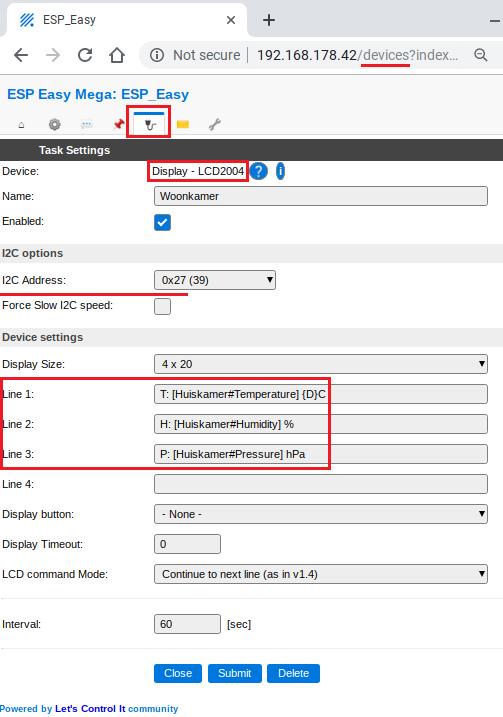Image resolution: width=503 pixels, height=717 pixels.
Task: Open the Main home icon tab
Action: 21,124
